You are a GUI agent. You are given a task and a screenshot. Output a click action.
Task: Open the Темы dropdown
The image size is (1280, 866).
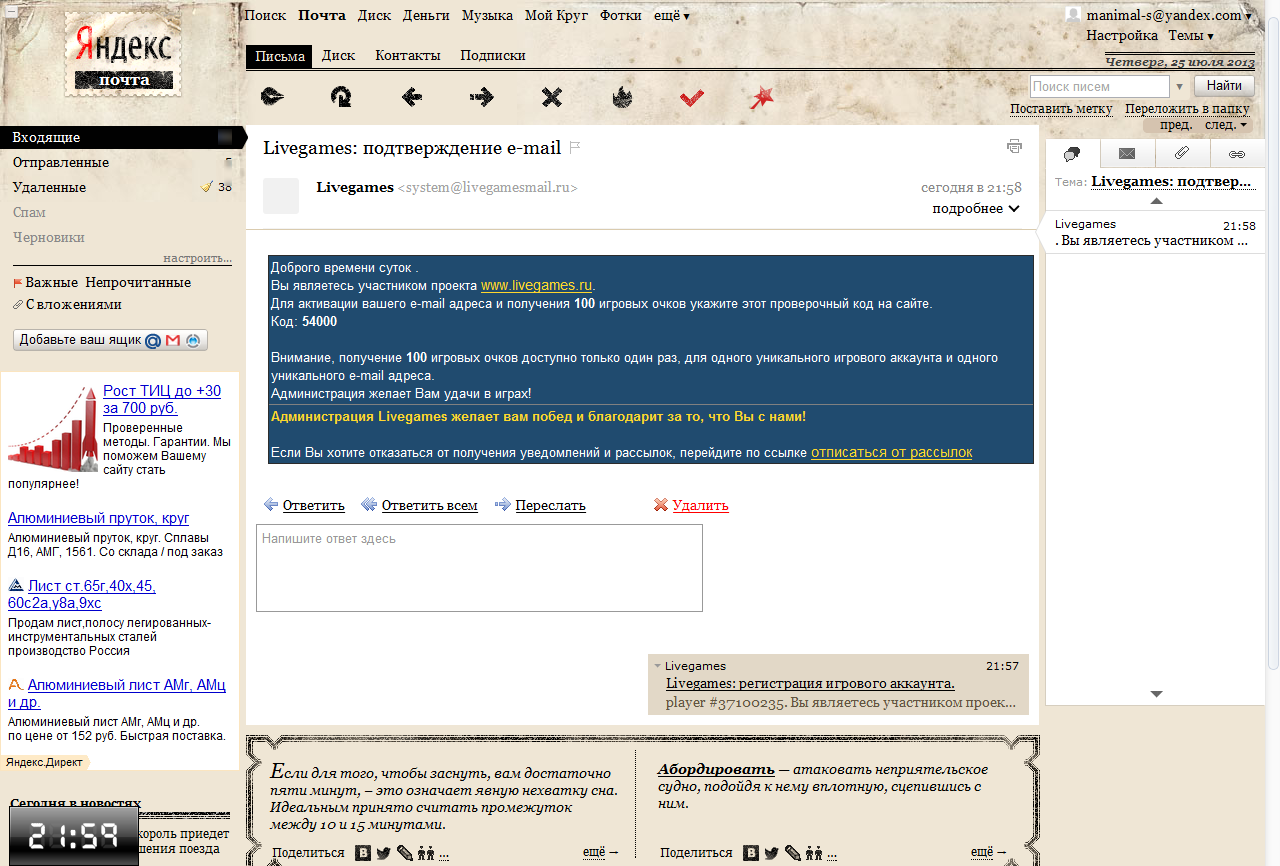coord(1191,35)
